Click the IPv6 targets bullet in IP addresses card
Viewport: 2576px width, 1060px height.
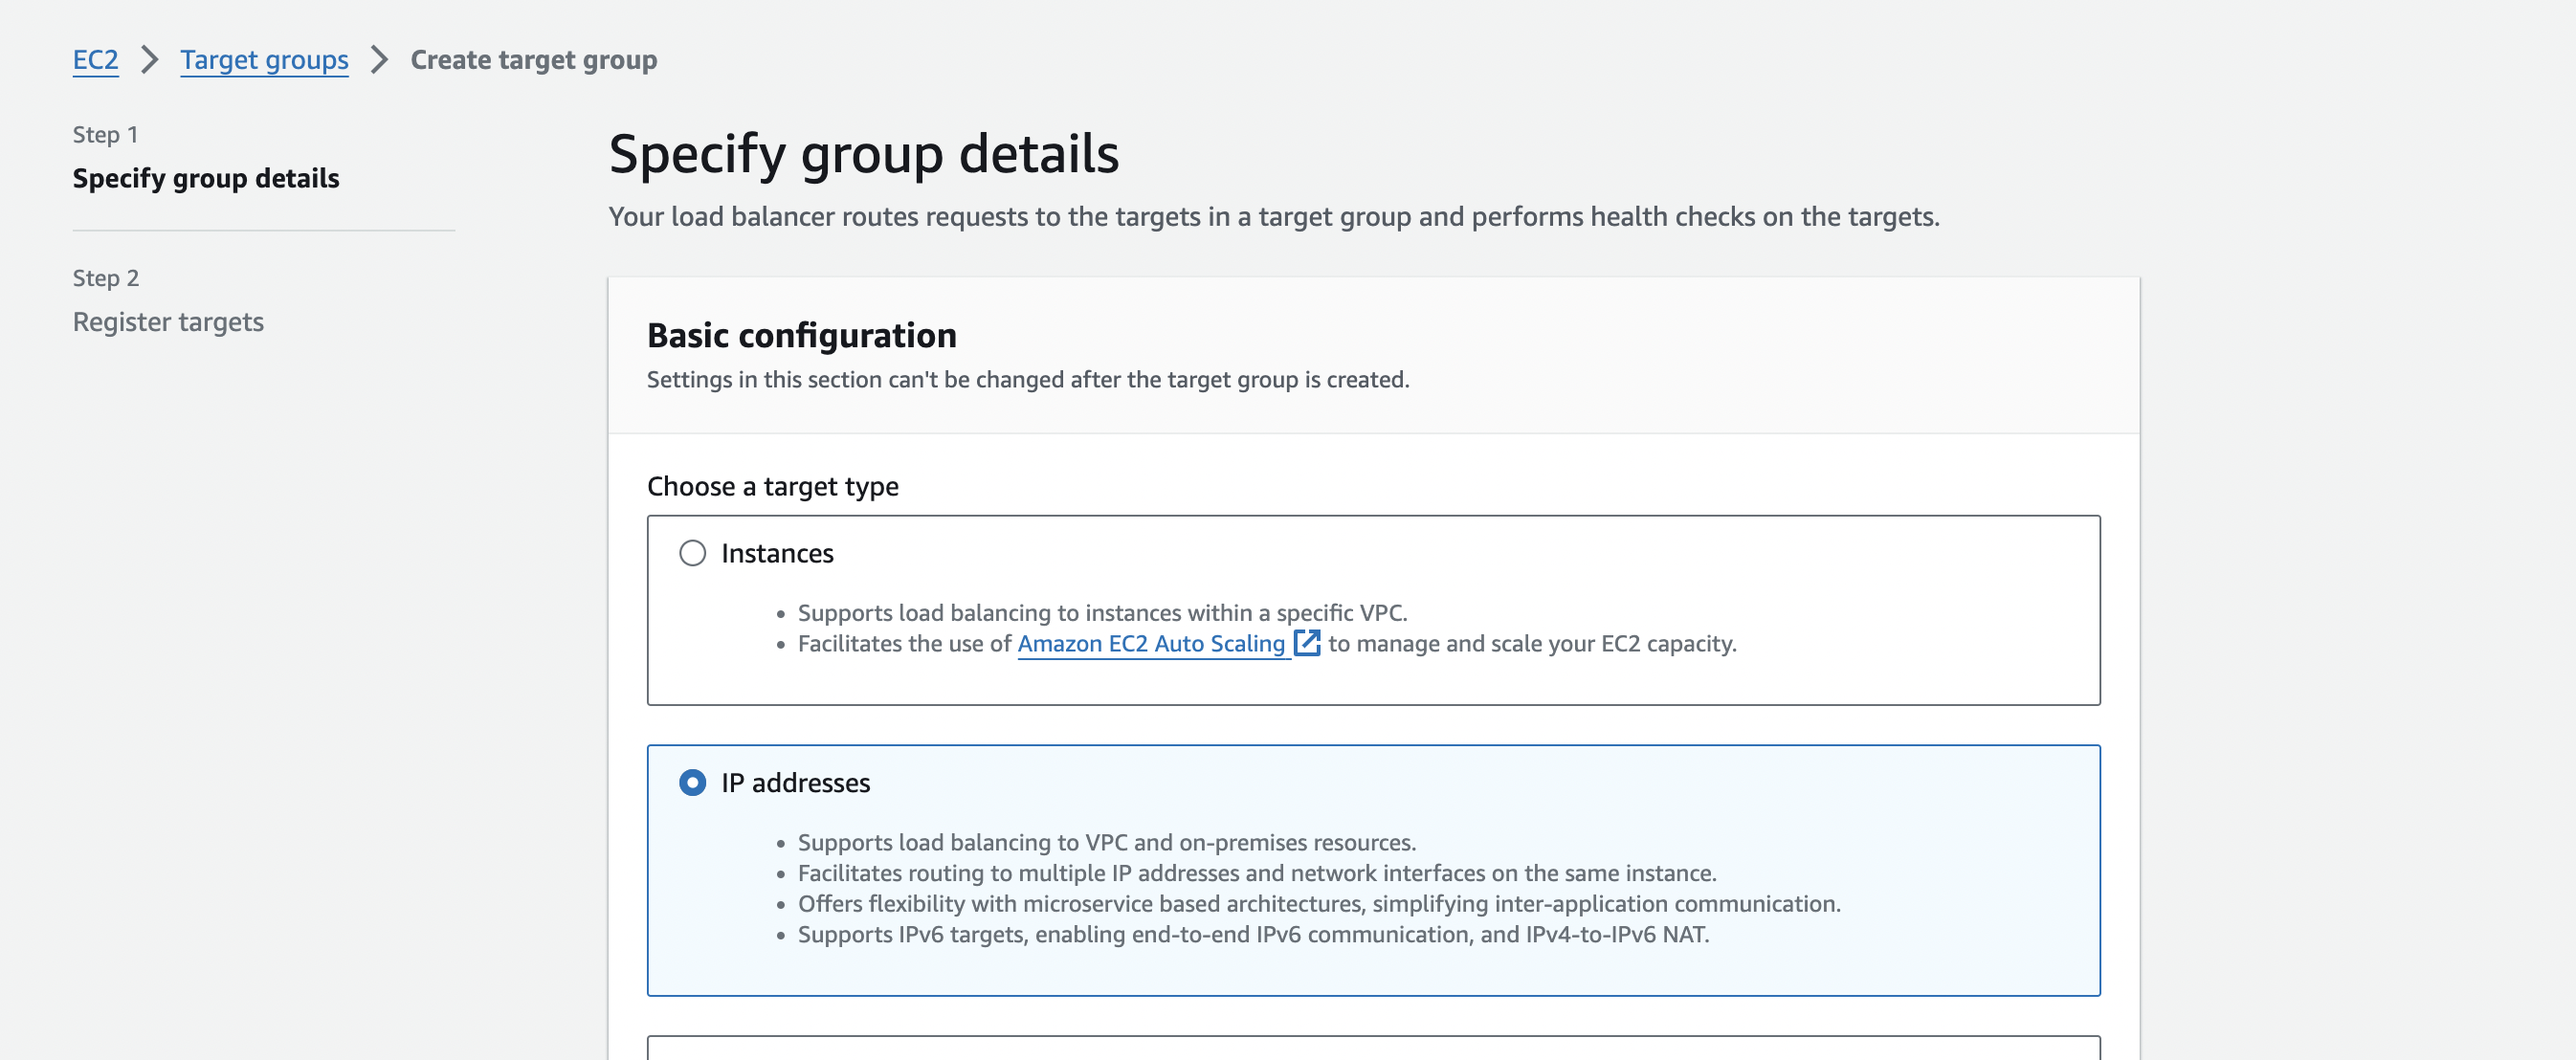[x=1253, y=934]
